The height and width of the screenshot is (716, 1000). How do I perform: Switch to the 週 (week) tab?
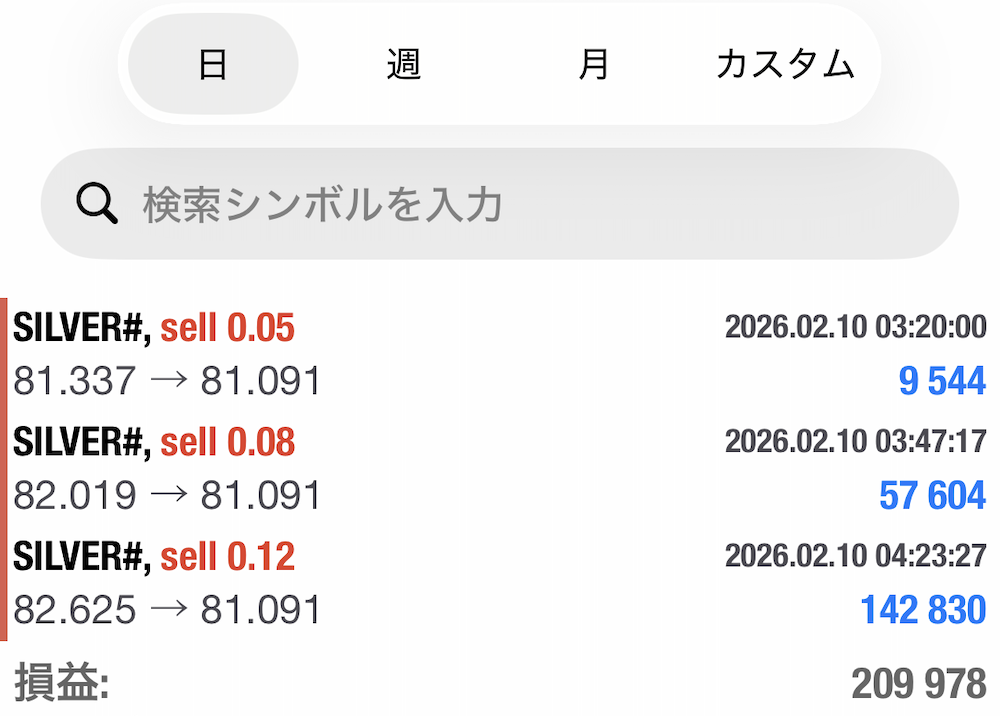click(x=404, y=65)
